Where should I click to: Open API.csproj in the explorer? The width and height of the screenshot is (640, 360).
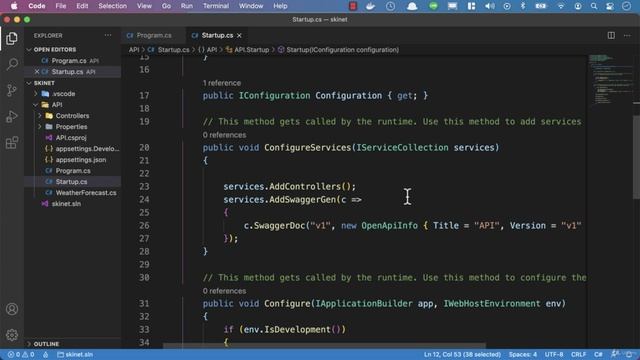pos(71,138)
